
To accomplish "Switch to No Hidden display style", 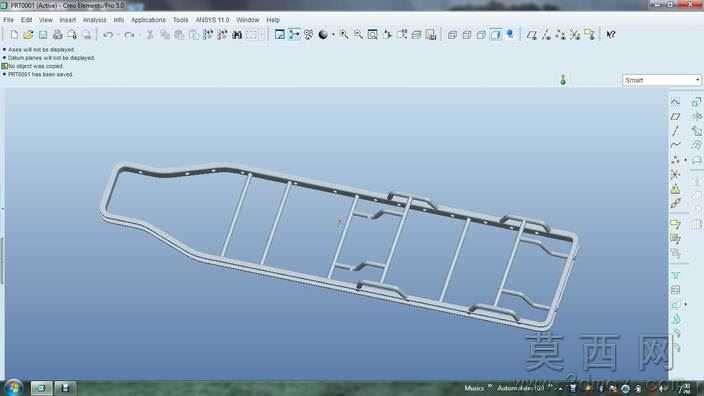I will 481,35.
